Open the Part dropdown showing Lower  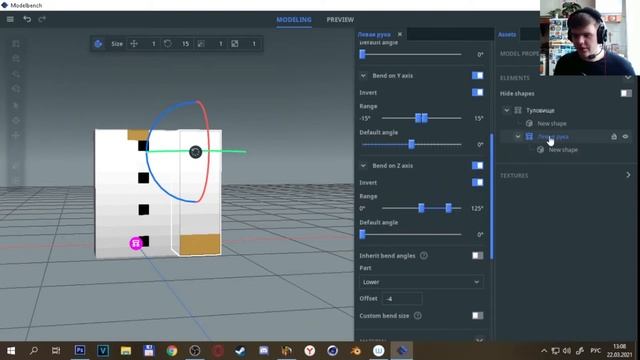click(421, 282)
